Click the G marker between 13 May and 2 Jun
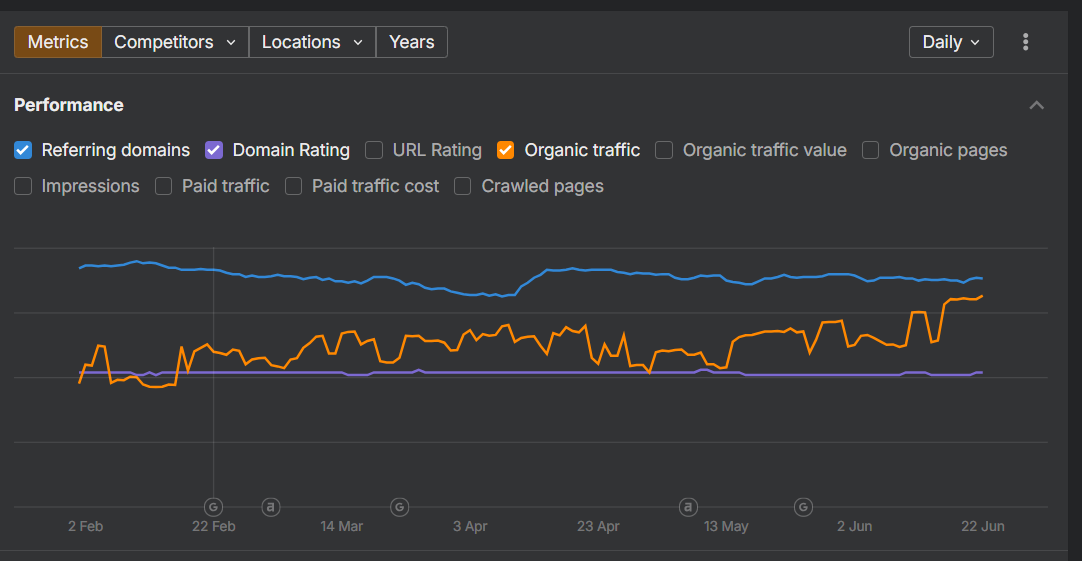Image resolution: width=1082 pixels, height=561 pixels. coord(803,507)
